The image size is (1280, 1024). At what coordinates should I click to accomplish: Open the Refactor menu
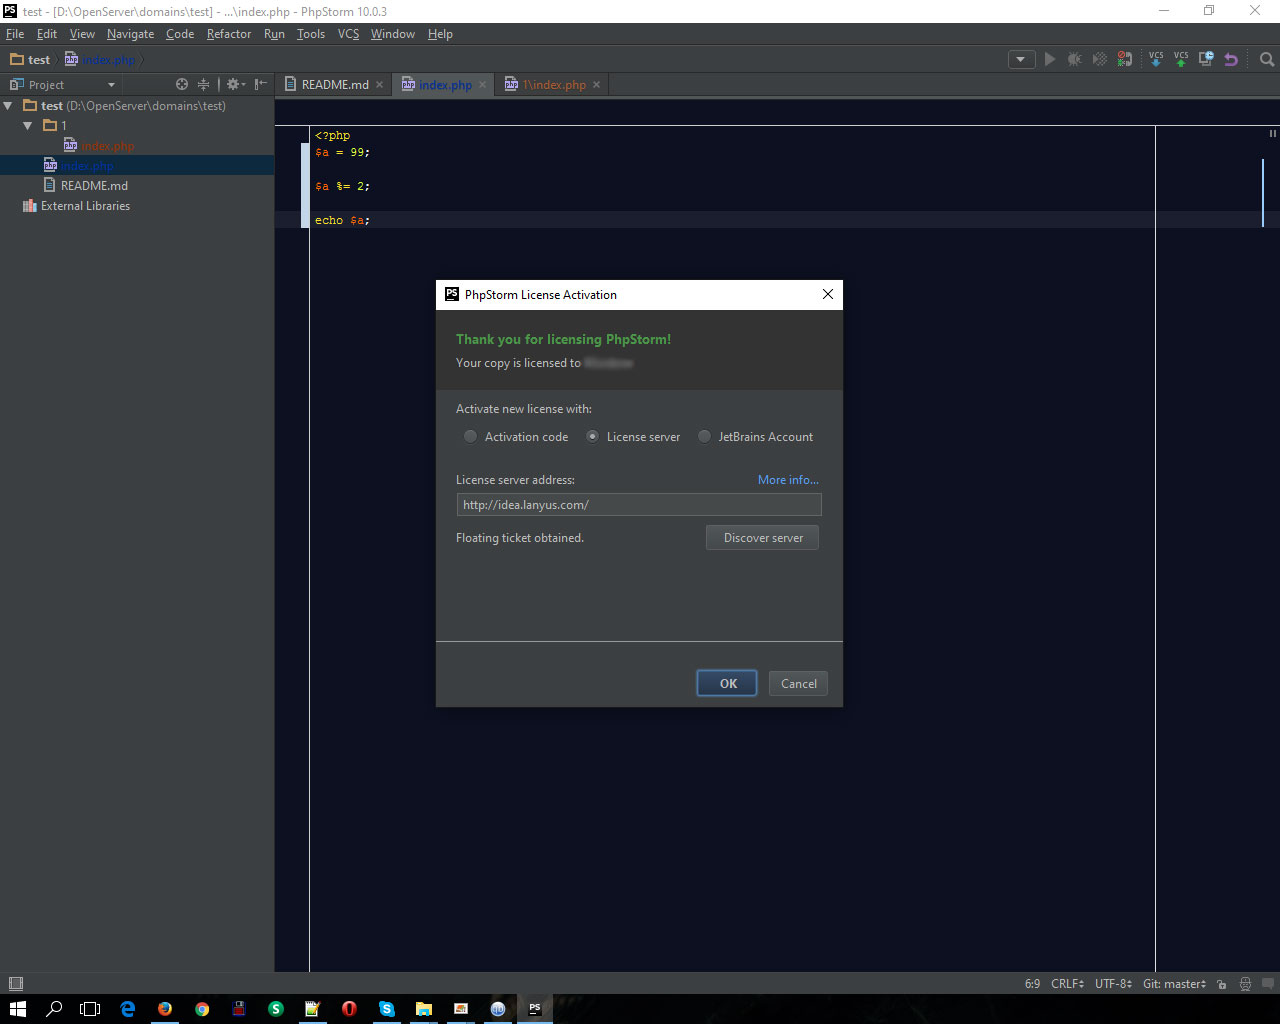pyautogui.click(x=229, y=34)
